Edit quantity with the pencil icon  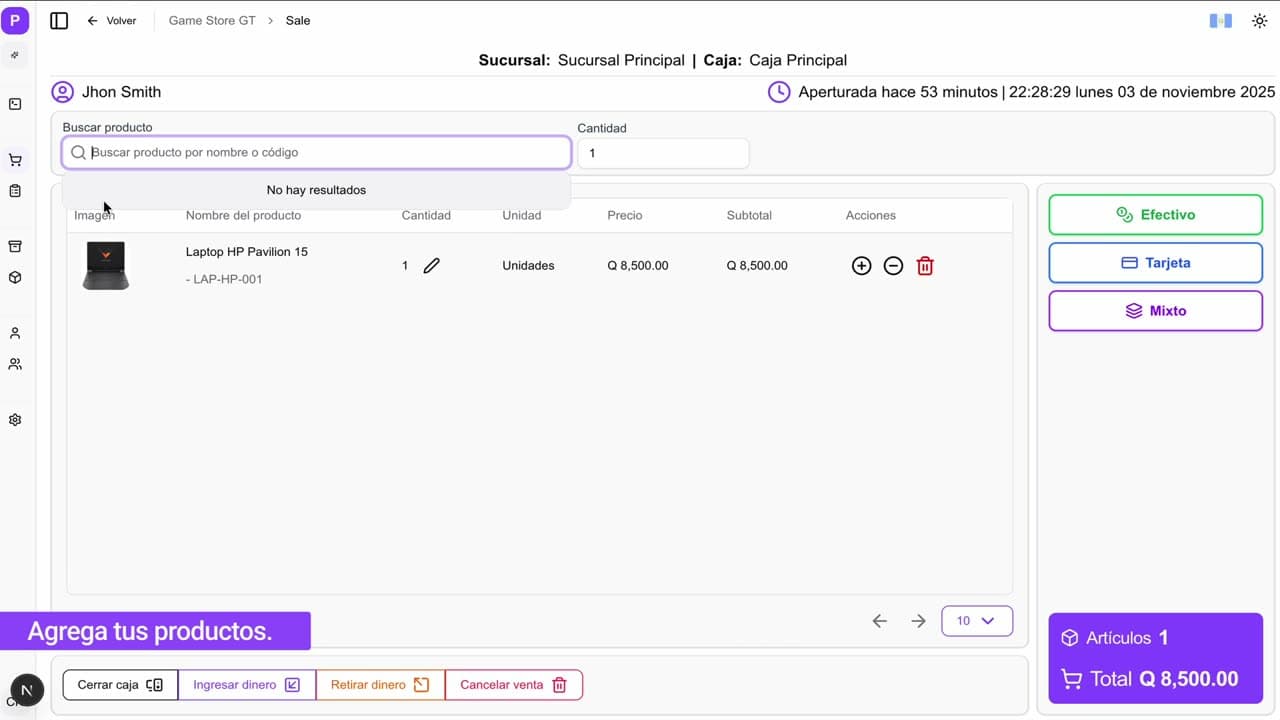pos(431,266)
